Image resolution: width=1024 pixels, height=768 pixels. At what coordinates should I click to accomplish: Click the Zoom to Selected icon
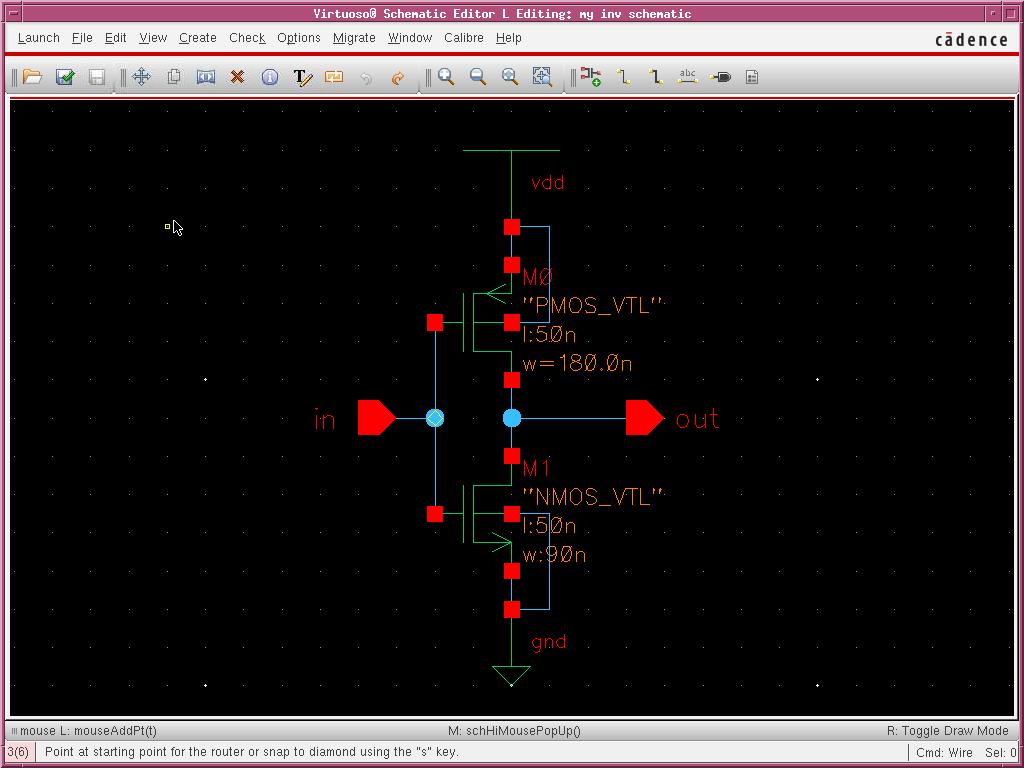pos(542,77)
